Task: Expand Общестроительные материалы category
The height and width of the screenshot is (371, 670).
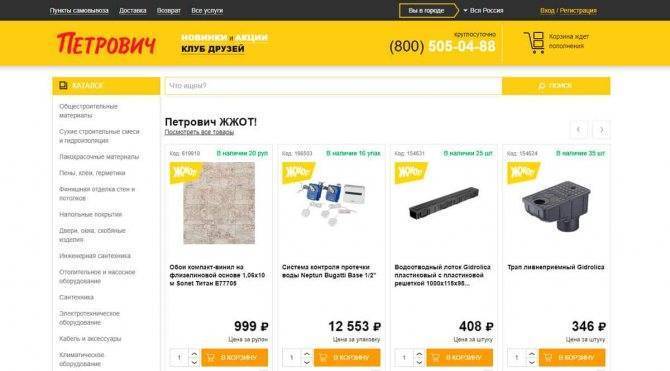Action: pos(88,111)
